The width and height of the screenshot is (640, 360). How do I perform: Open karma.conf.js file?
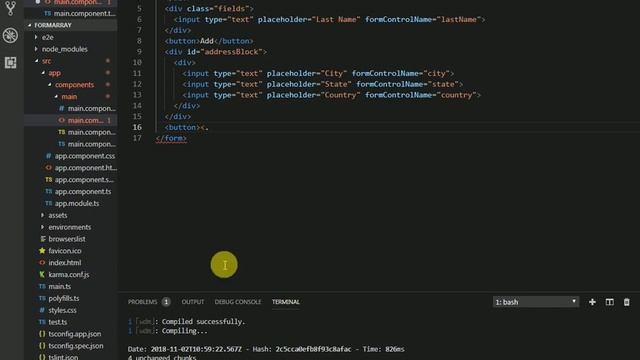71,274
